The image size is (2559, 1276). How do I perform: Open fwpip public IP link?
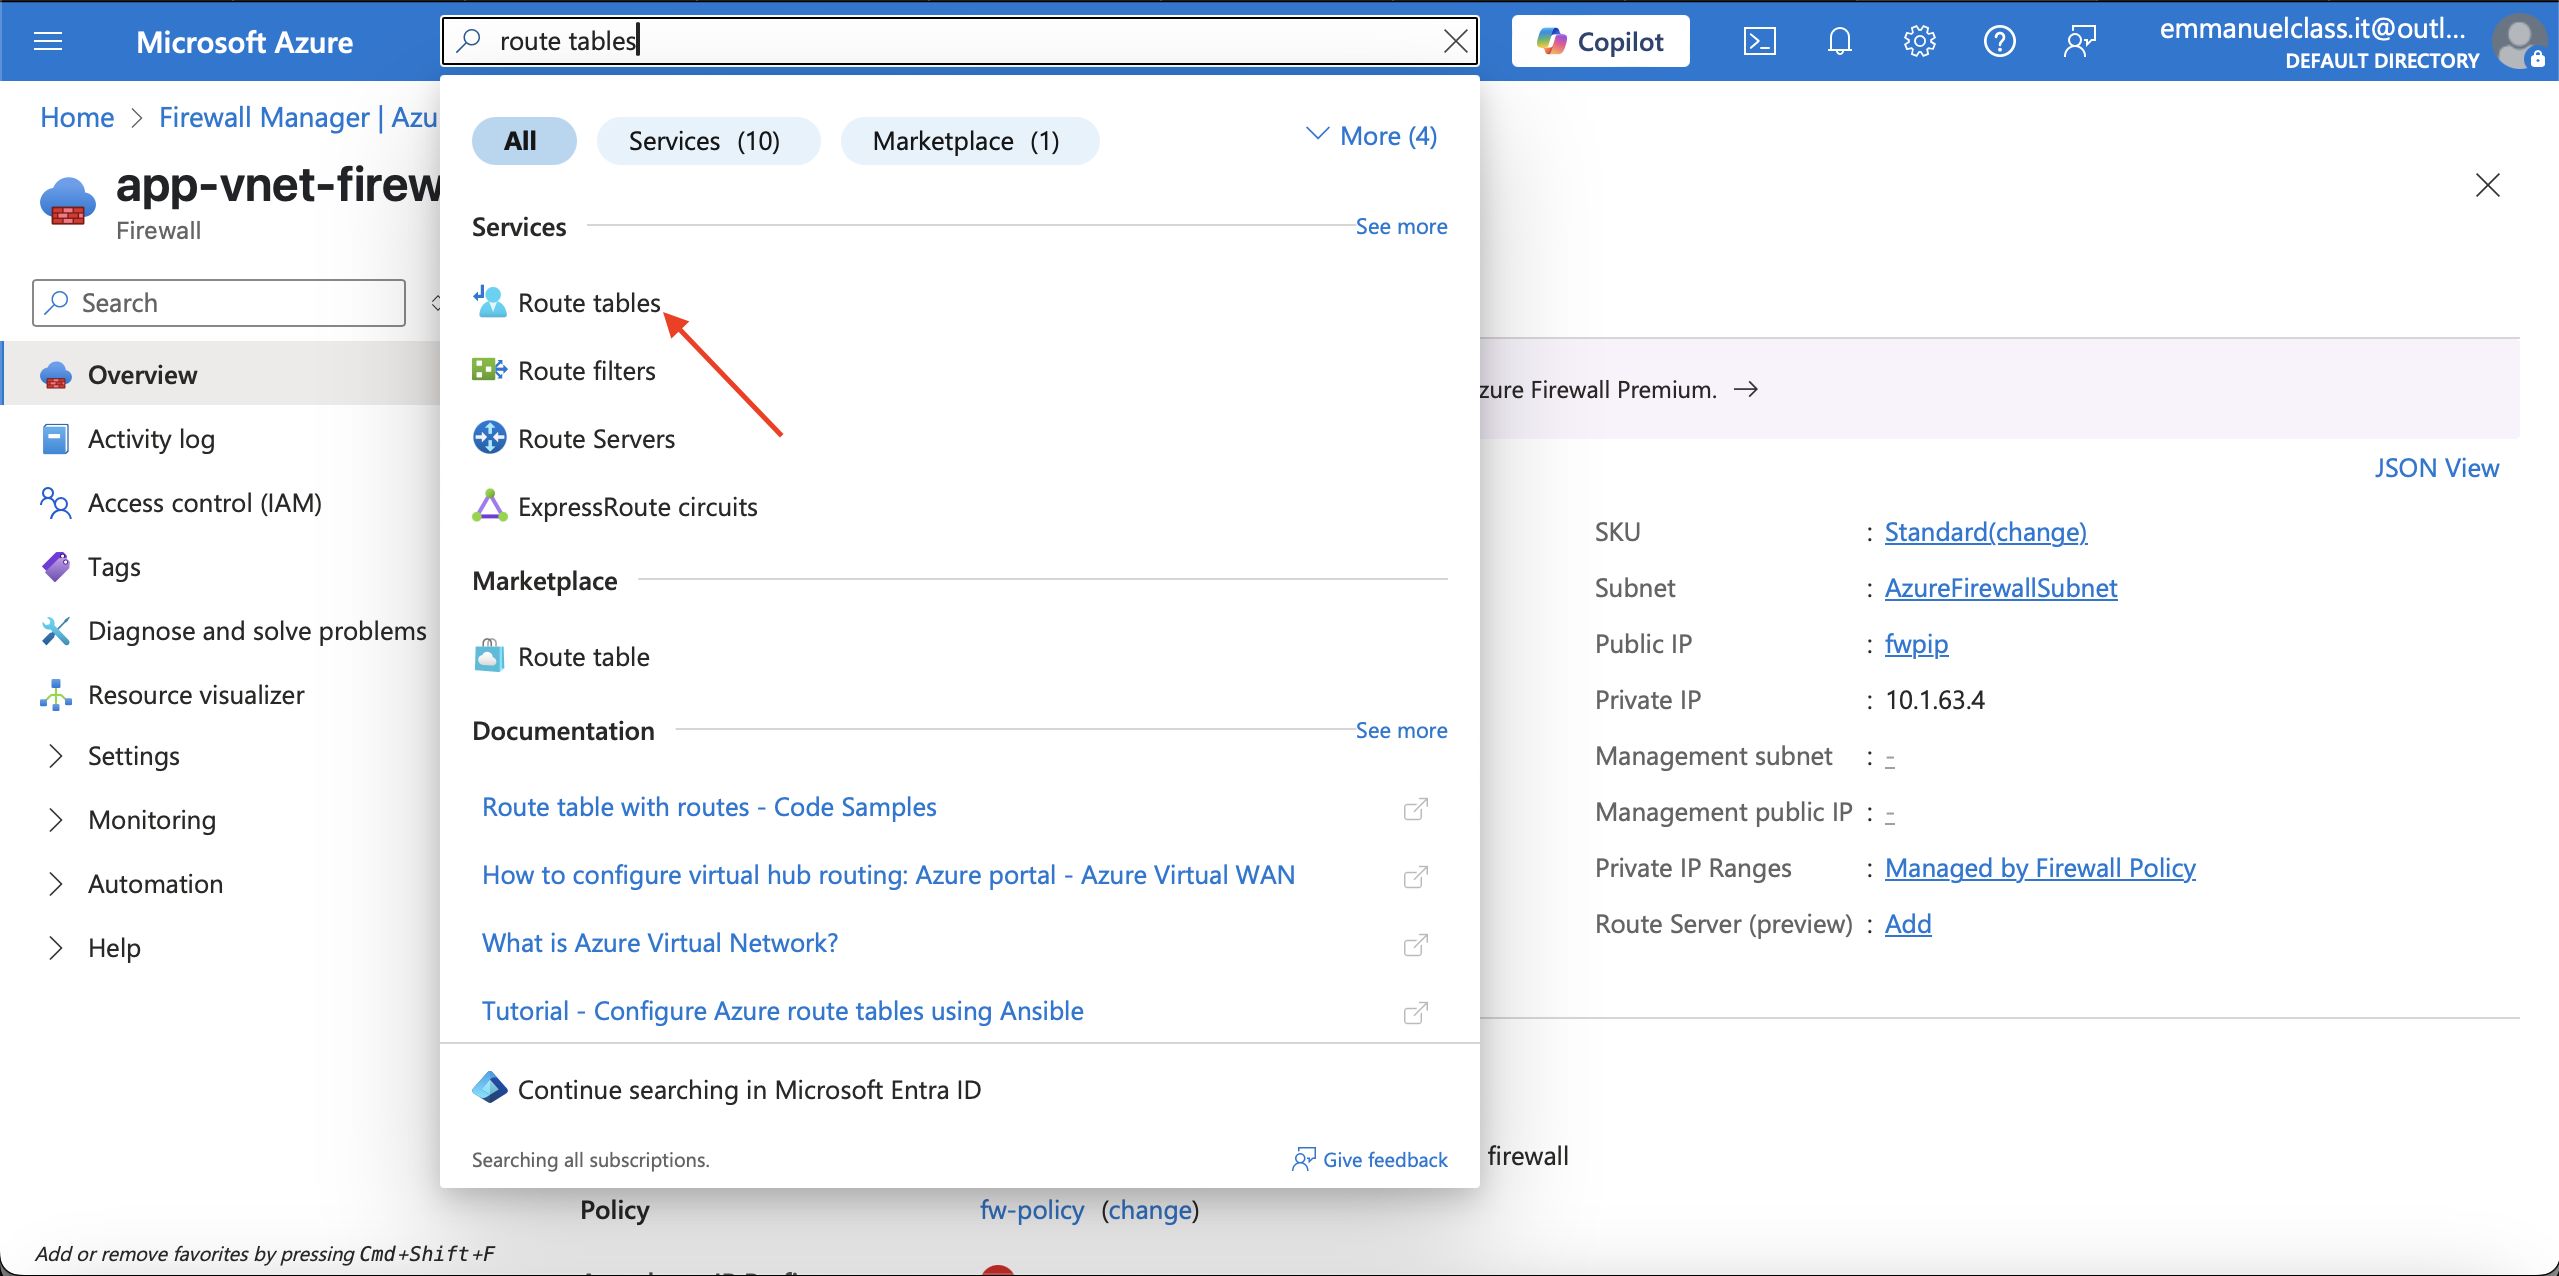(1916, 644)
